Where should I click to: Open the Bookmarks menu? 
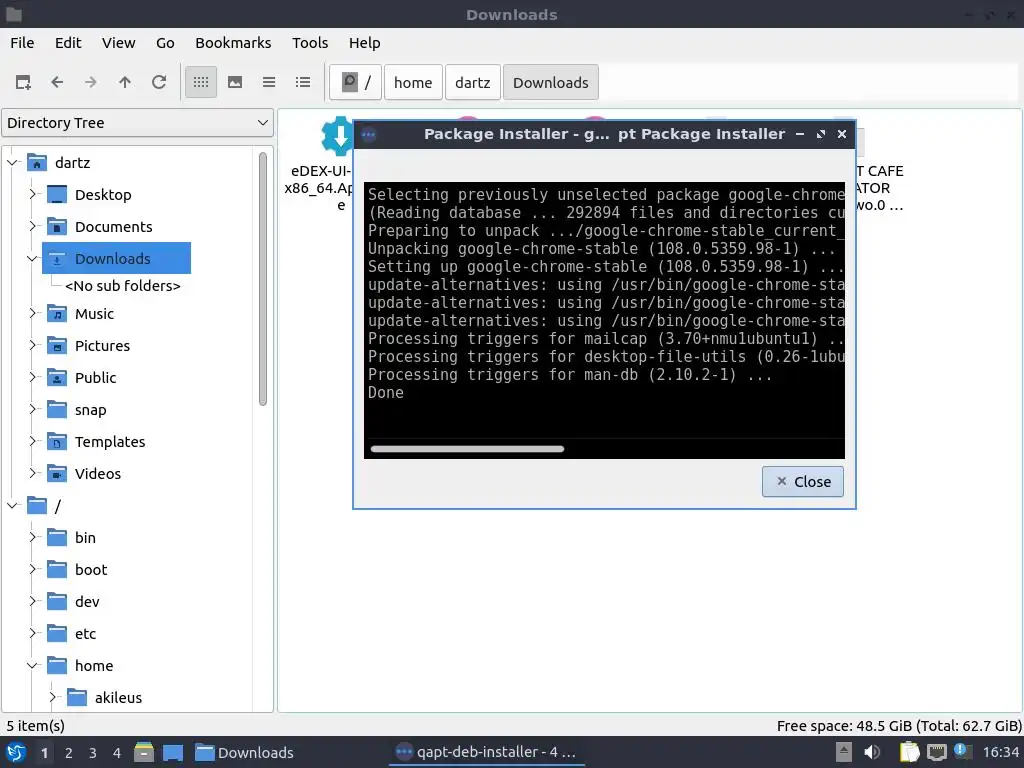233,43
